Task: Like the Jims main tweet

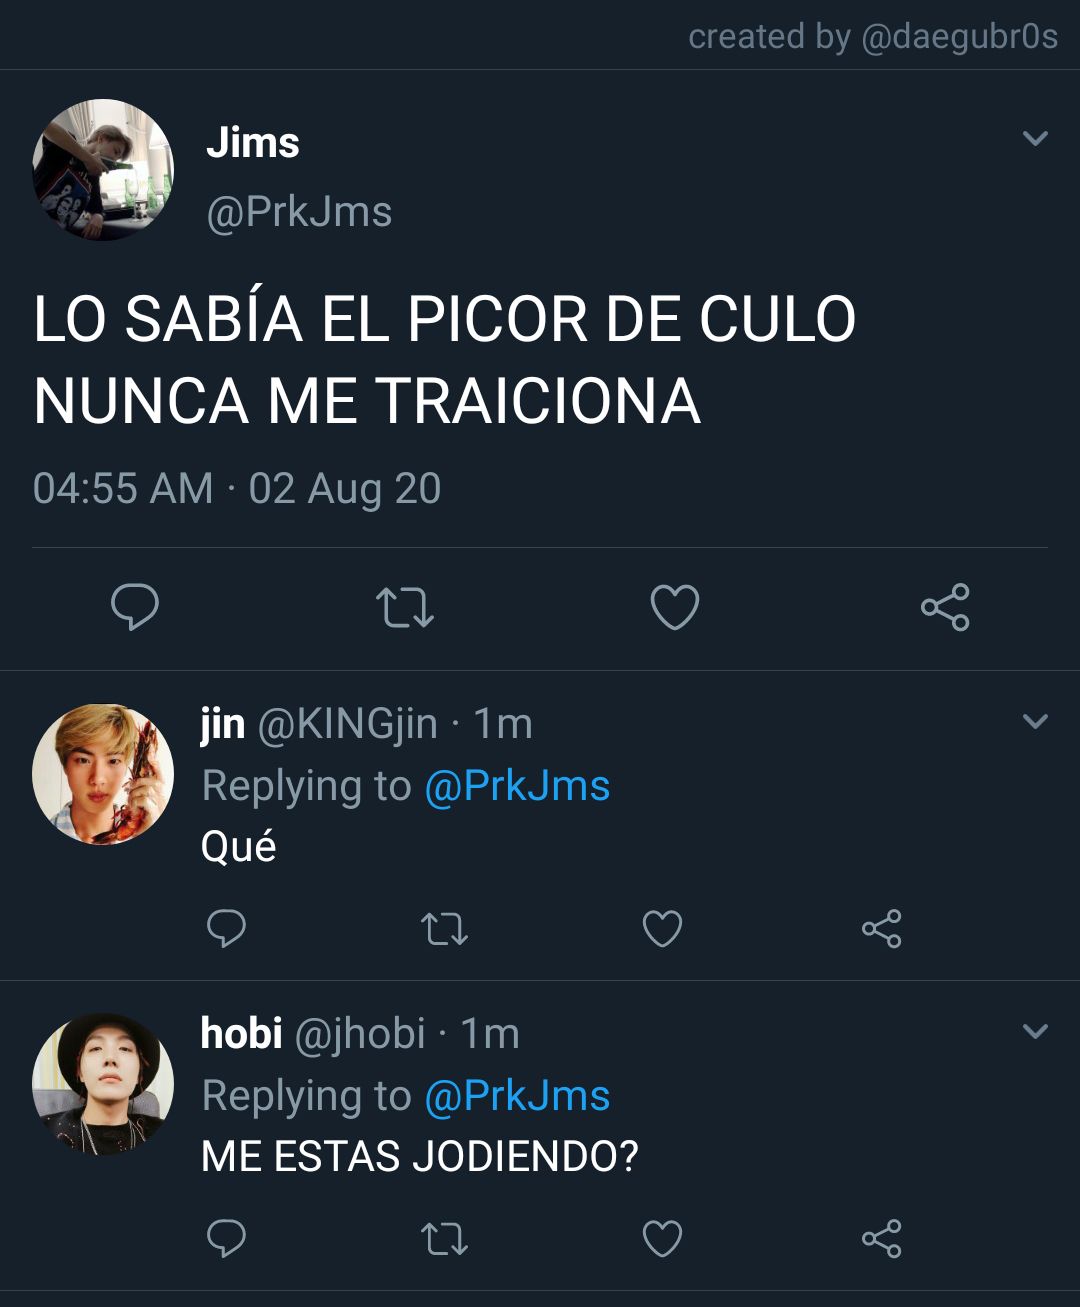Action: tap(675, 607)
